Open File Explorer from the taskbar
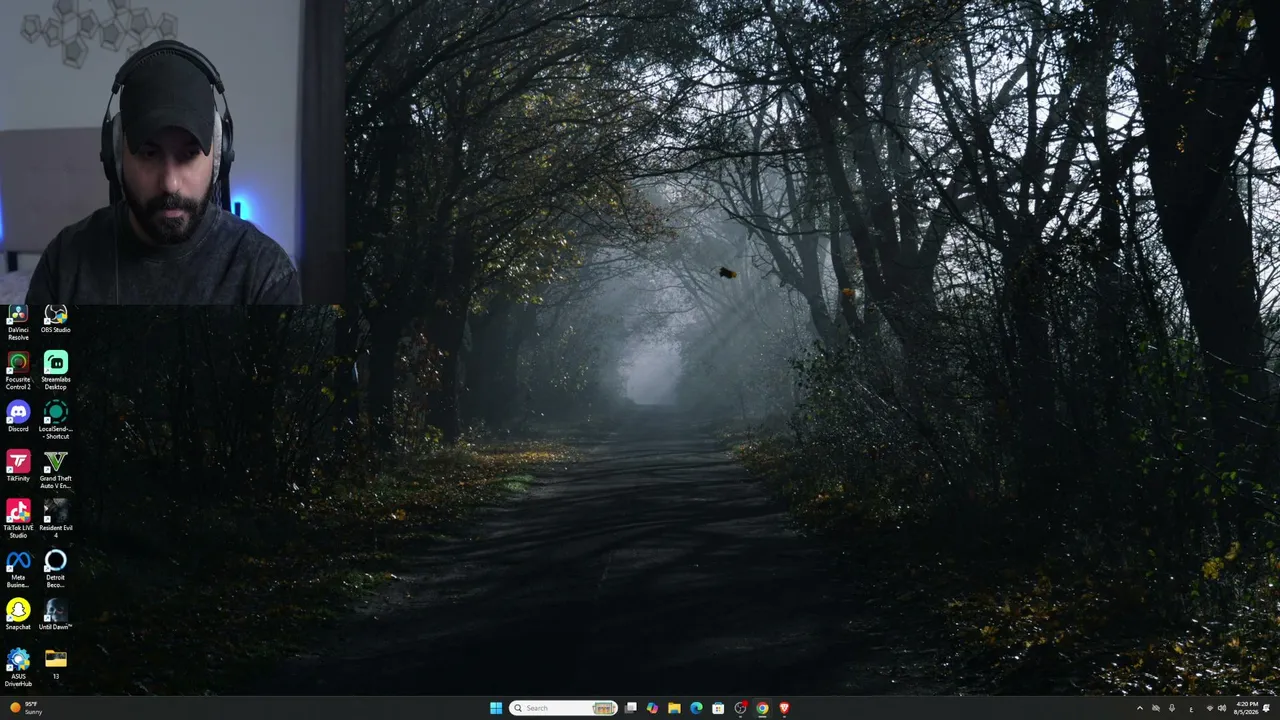 coord(674,708)
